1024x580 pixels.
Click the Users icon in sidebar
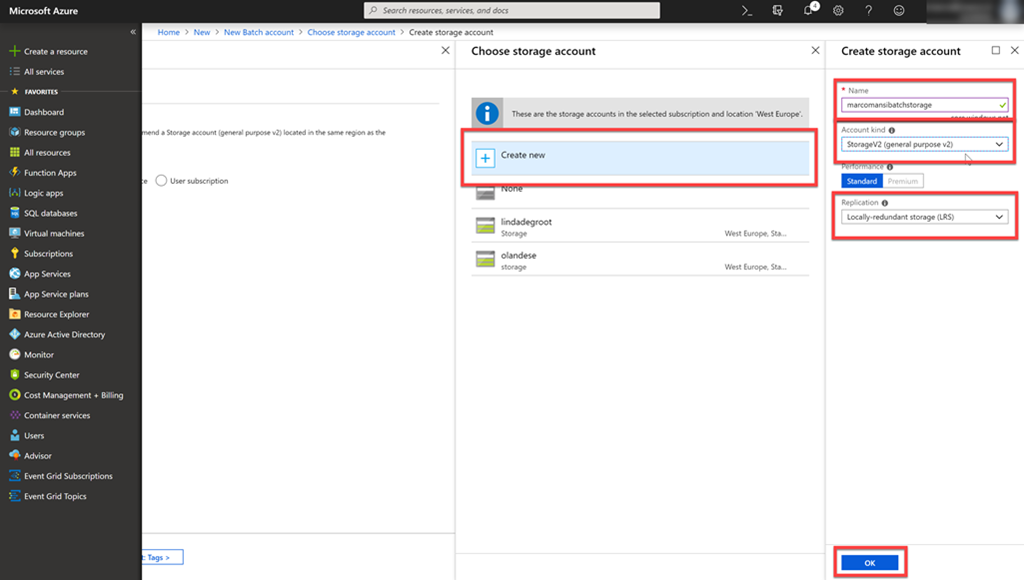(x=14, y=436)
